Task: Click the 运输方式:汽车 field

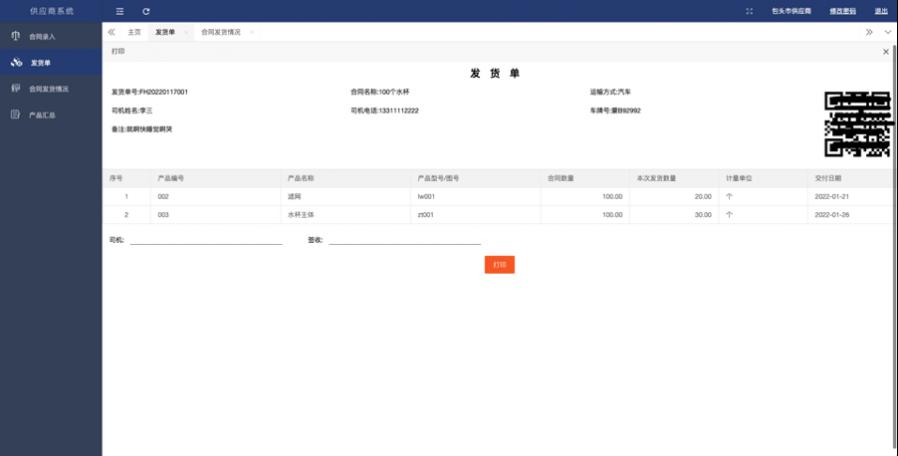Action: pyautogui.click(x=611, y=92)
